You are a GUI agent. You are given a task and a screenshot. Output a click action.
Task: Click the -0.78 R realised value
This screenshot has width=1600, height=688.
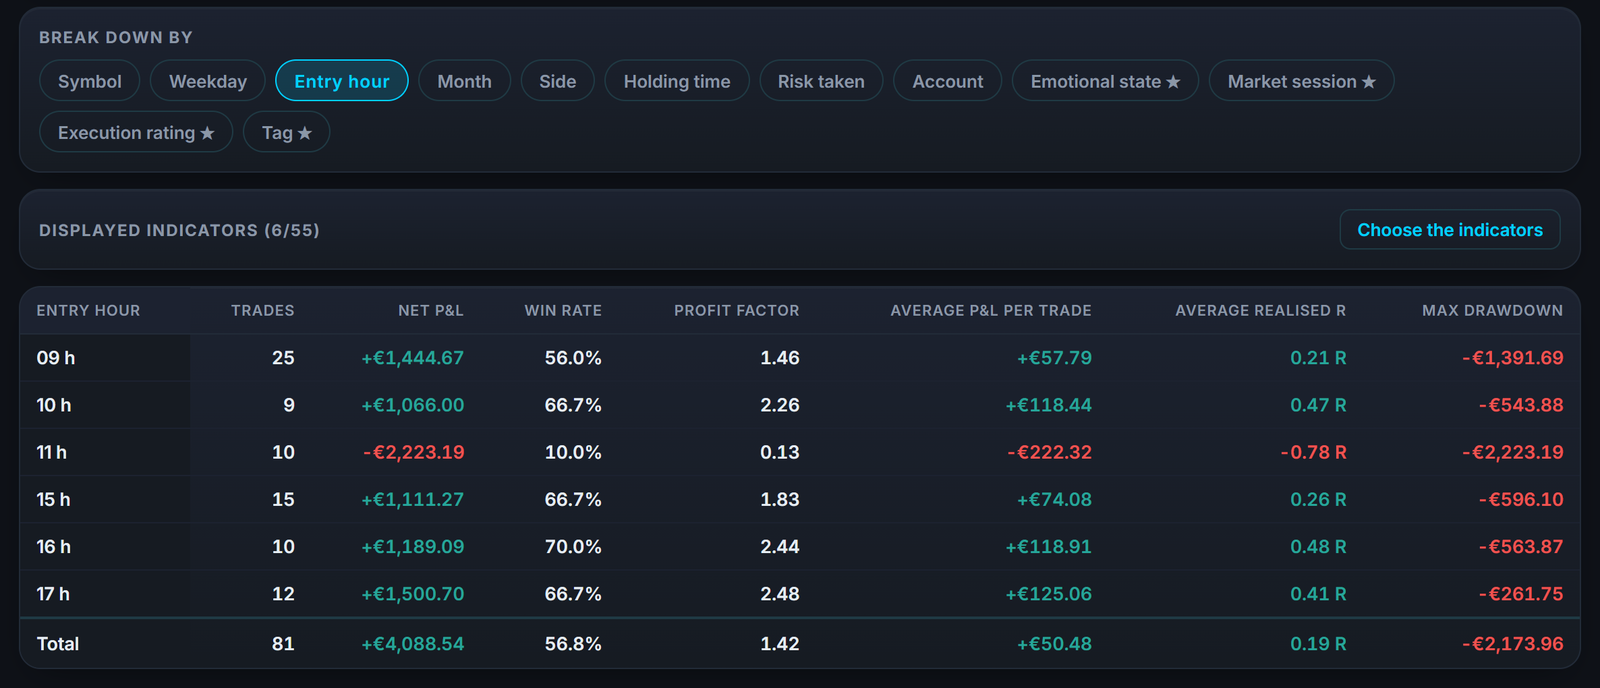[x=1314, y=452]
